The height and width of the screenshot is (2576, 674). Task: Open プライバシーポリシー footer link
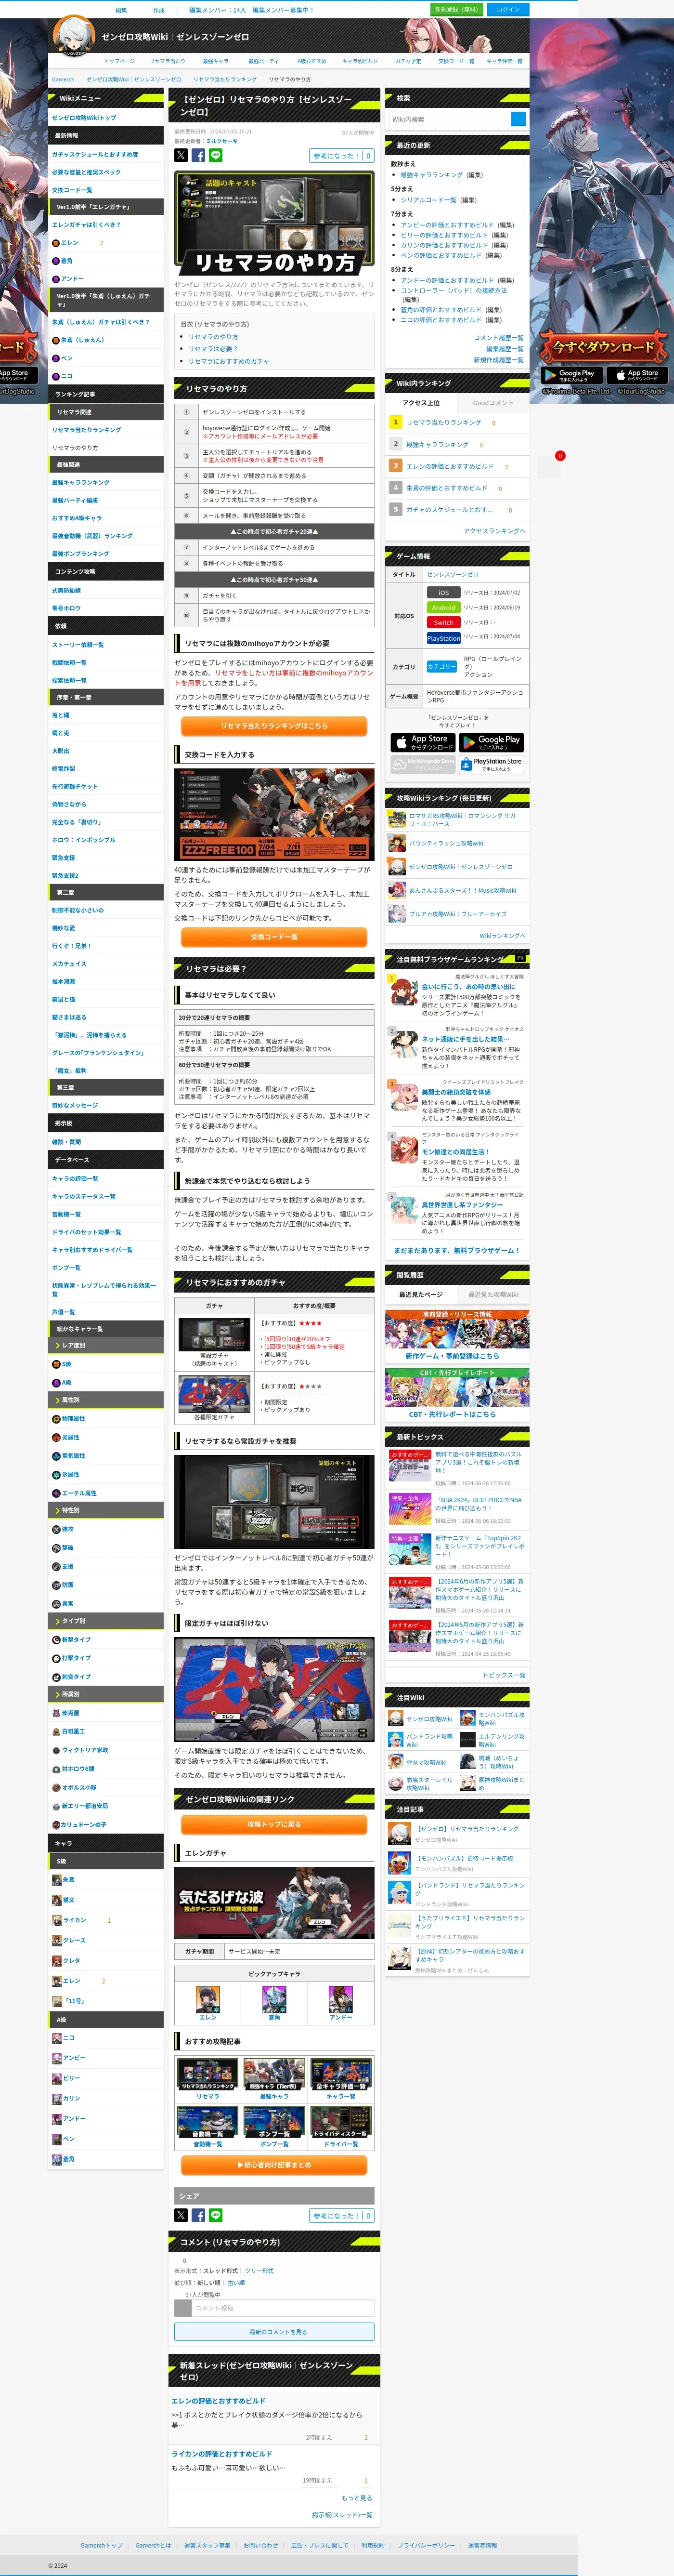[426, 2545]
